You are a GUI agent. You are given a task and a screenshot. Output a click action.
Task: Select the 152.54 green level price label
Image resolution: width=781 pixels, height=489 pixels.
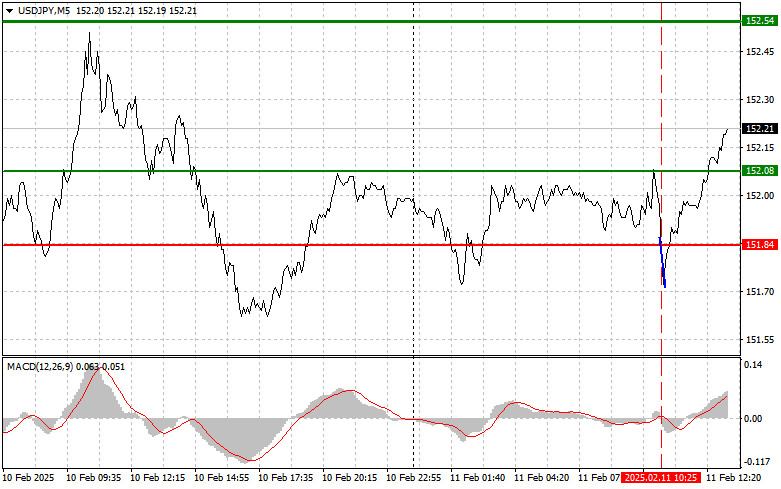click(760, 21)
